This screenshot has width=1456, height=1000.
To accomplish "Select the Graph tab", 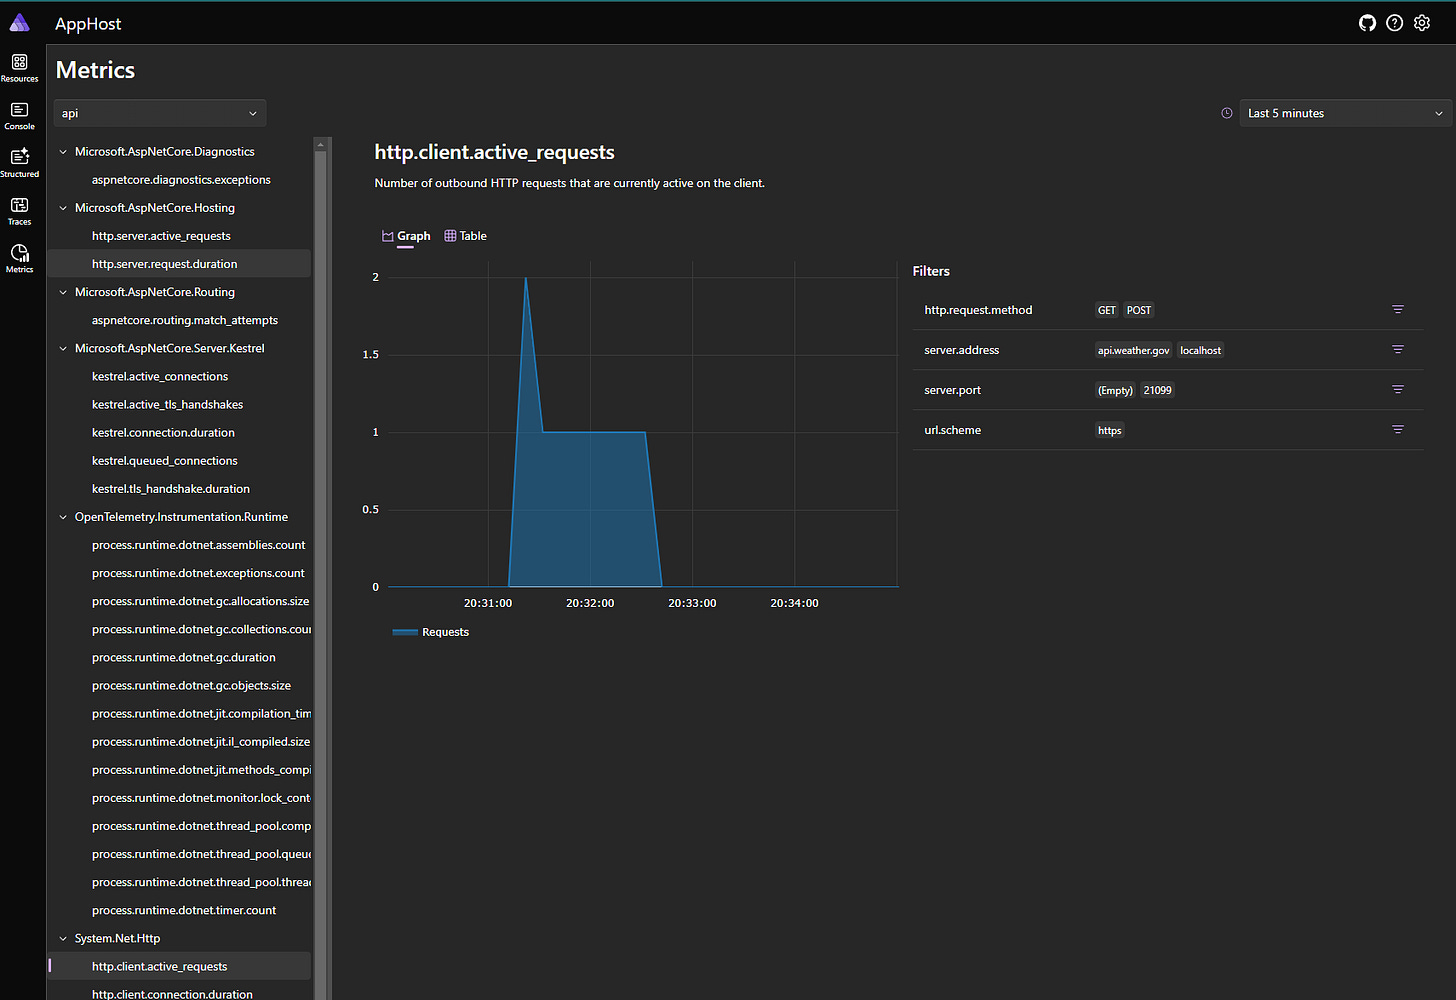I will click(x=406, y=235).
